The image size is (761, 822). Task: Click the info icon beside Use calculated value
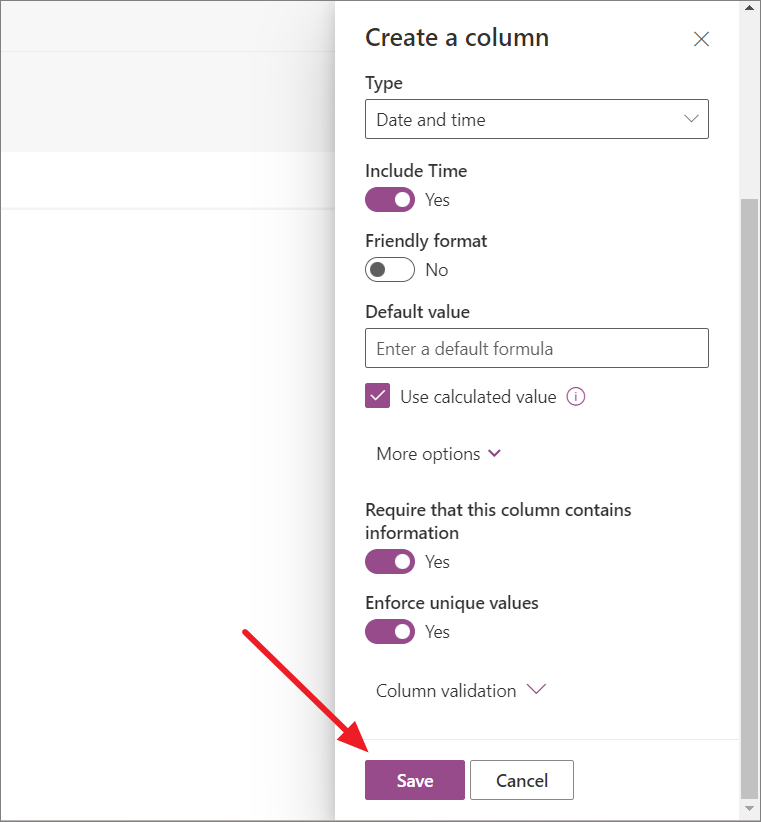[576, 396]
